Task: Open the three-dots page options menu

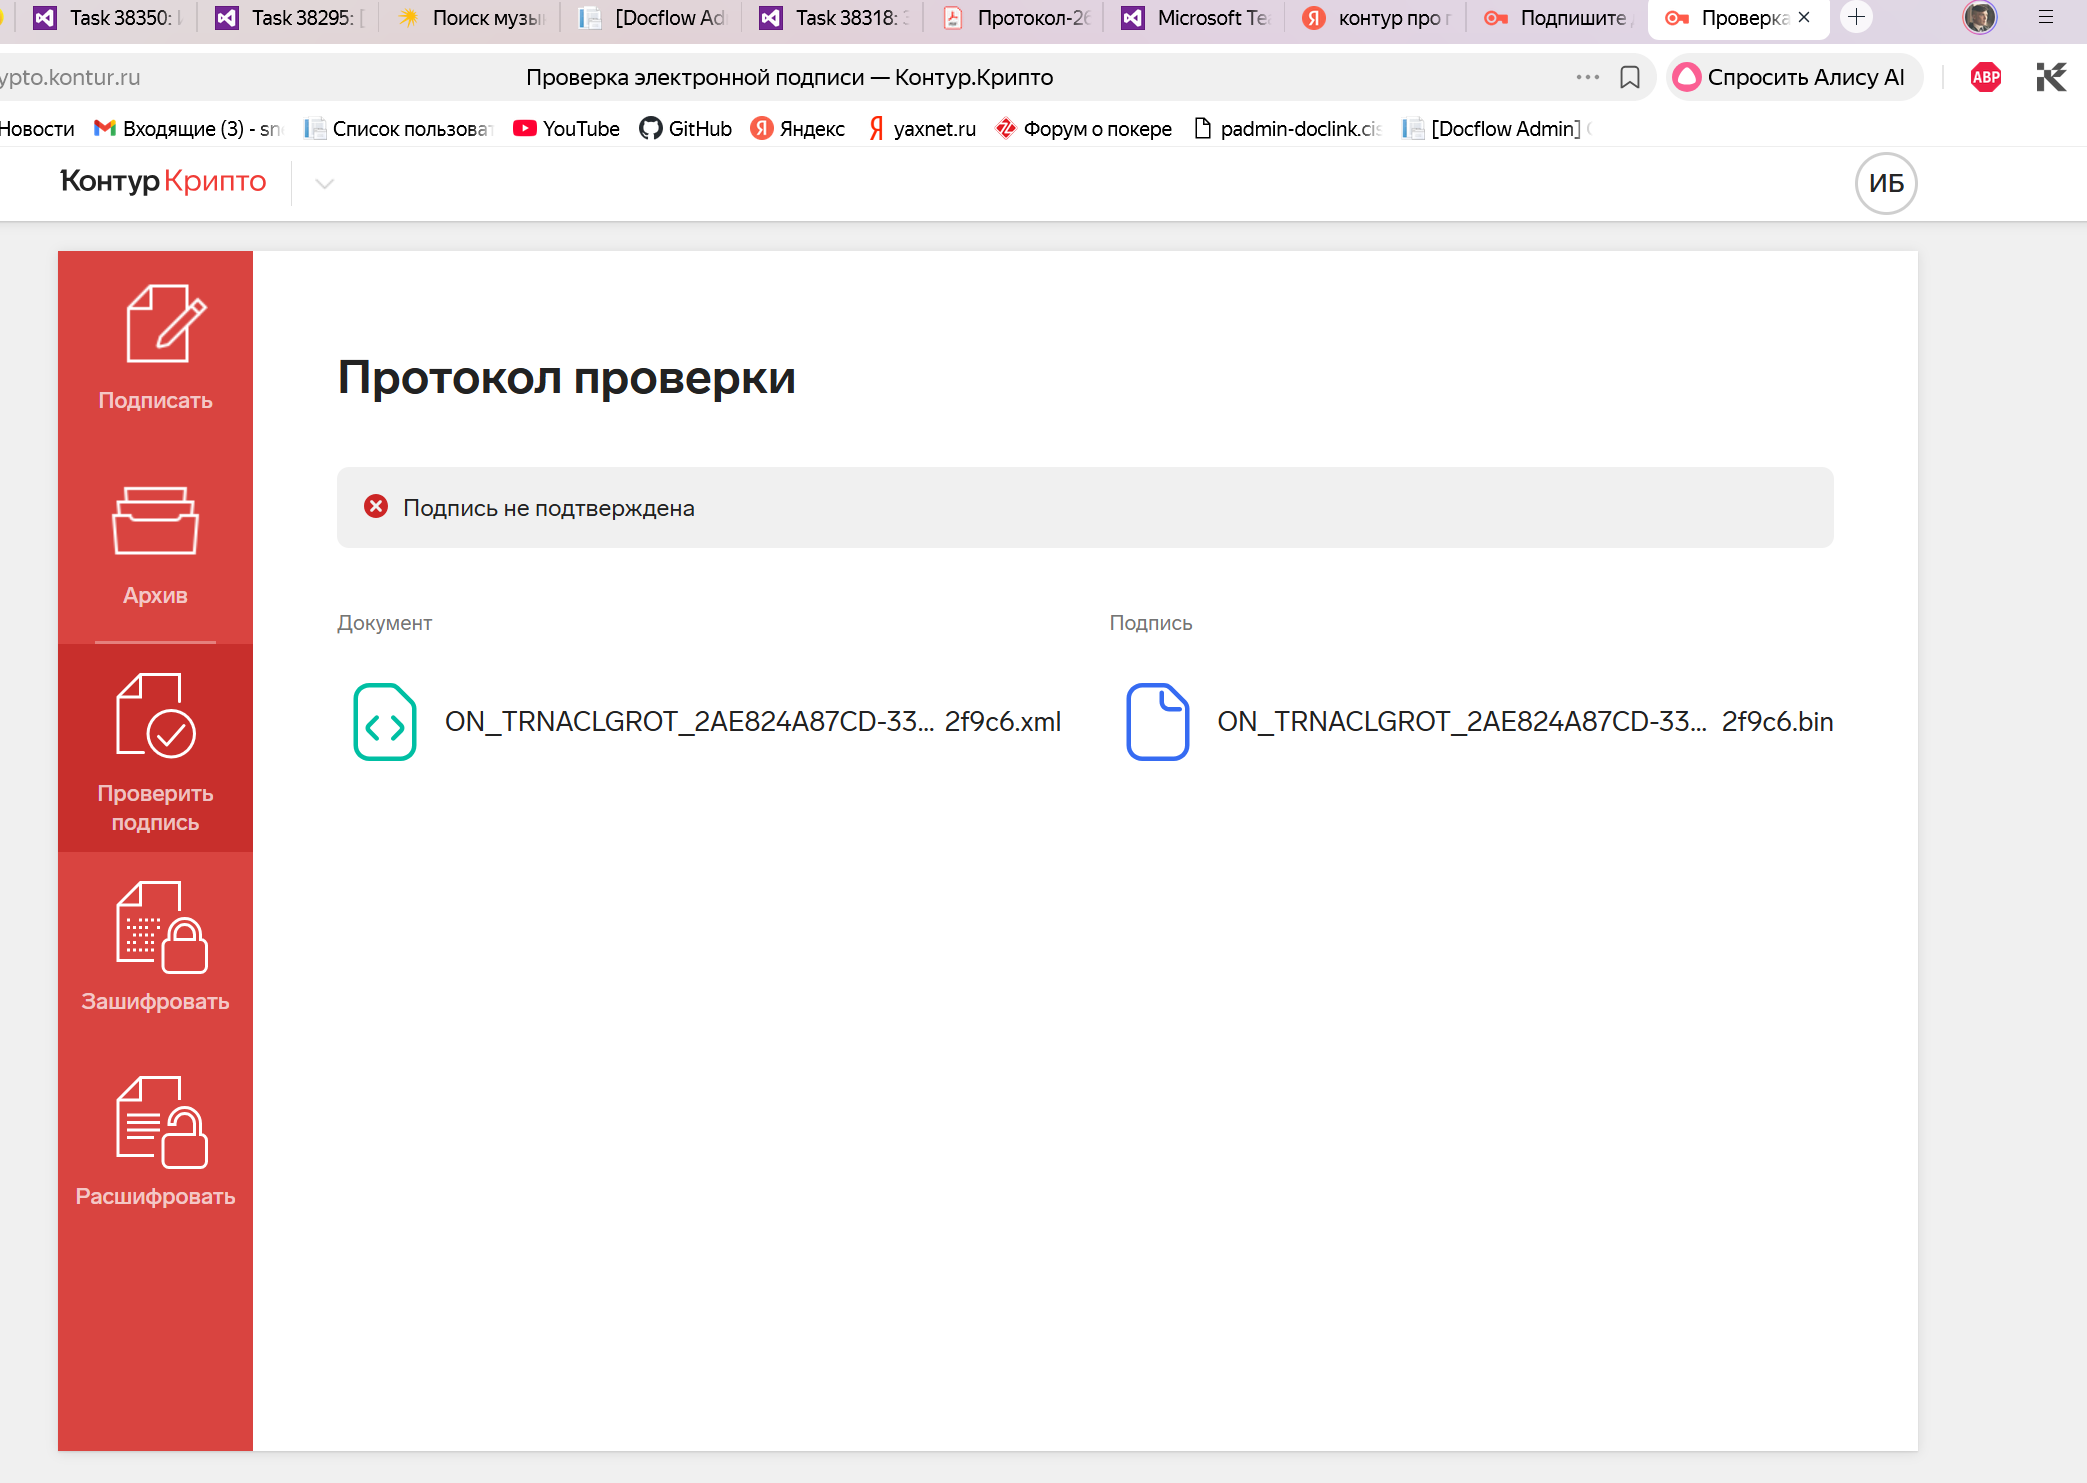Action: [x=1587, y=77]
